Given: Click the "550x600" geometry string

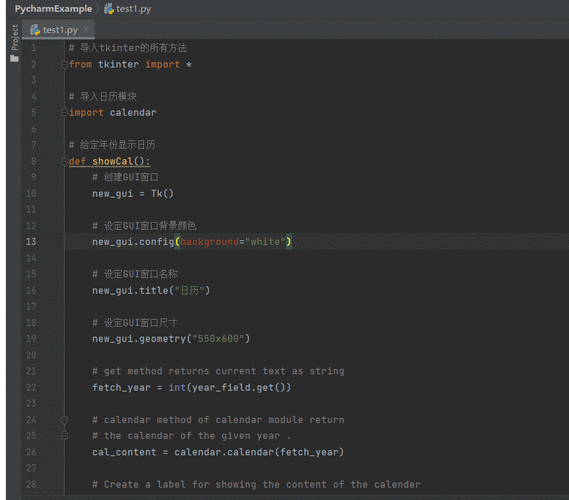Looking at the screenshot, I should pos(218,339).
